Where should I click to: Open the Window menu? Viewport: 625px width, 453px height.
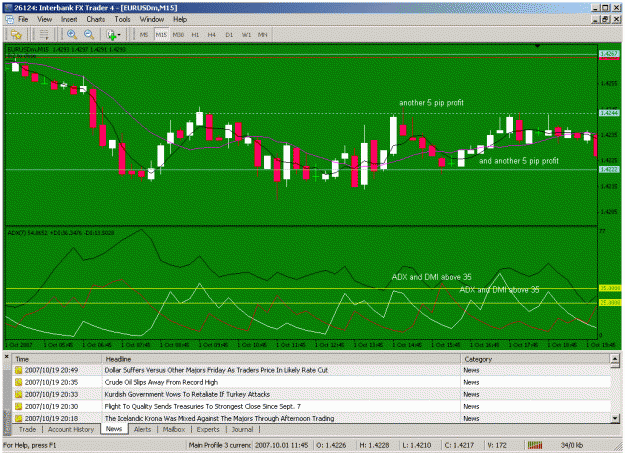[x=152, y=19]
